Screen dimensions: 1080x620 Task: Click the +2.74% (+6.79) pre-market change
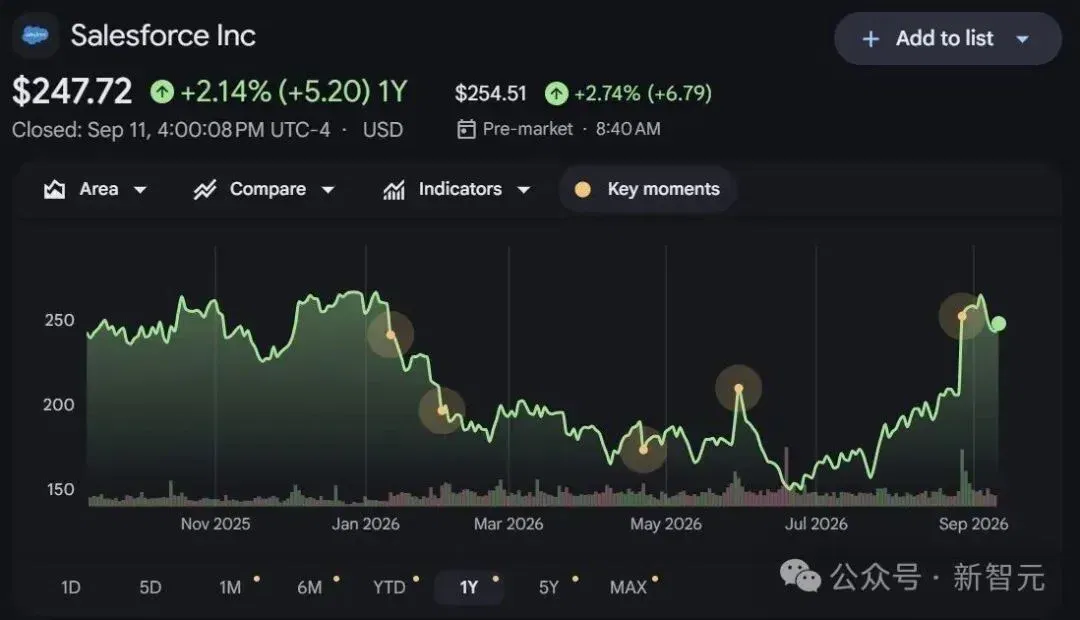tap(643, 93)
